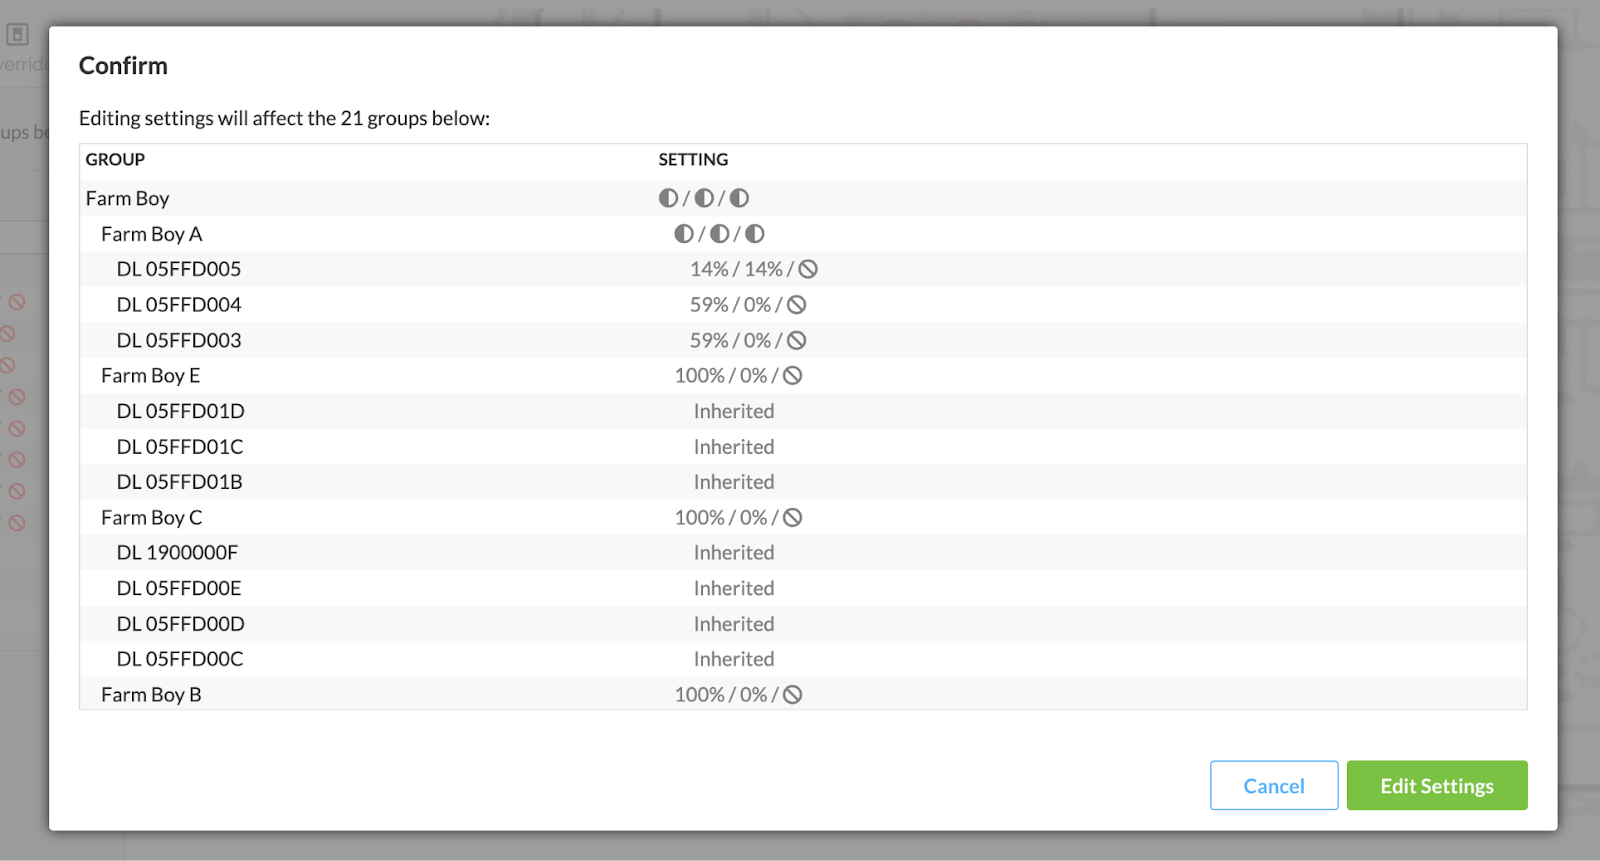Select the Farm Boy A group row
The width and height of the screenshot is (1600, 861).
[x=151, y=234]
